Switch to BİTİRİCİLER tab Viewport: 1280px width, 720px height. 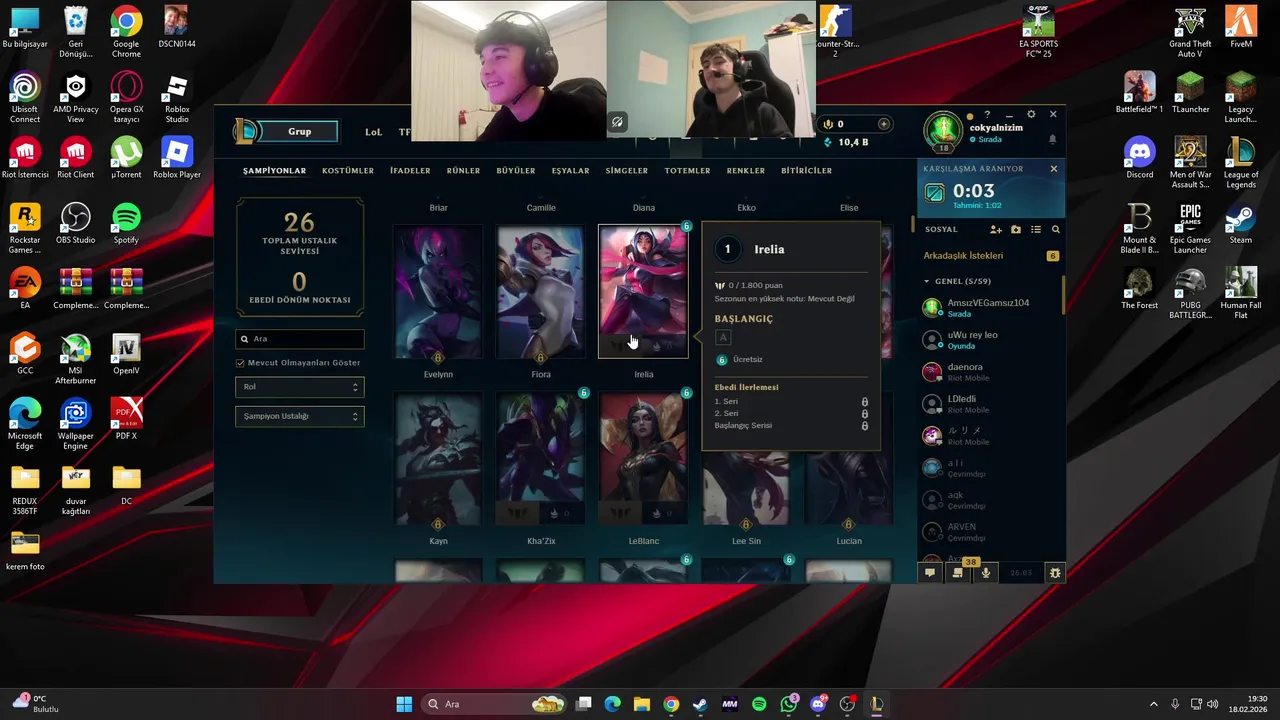(x=806, y=171)
